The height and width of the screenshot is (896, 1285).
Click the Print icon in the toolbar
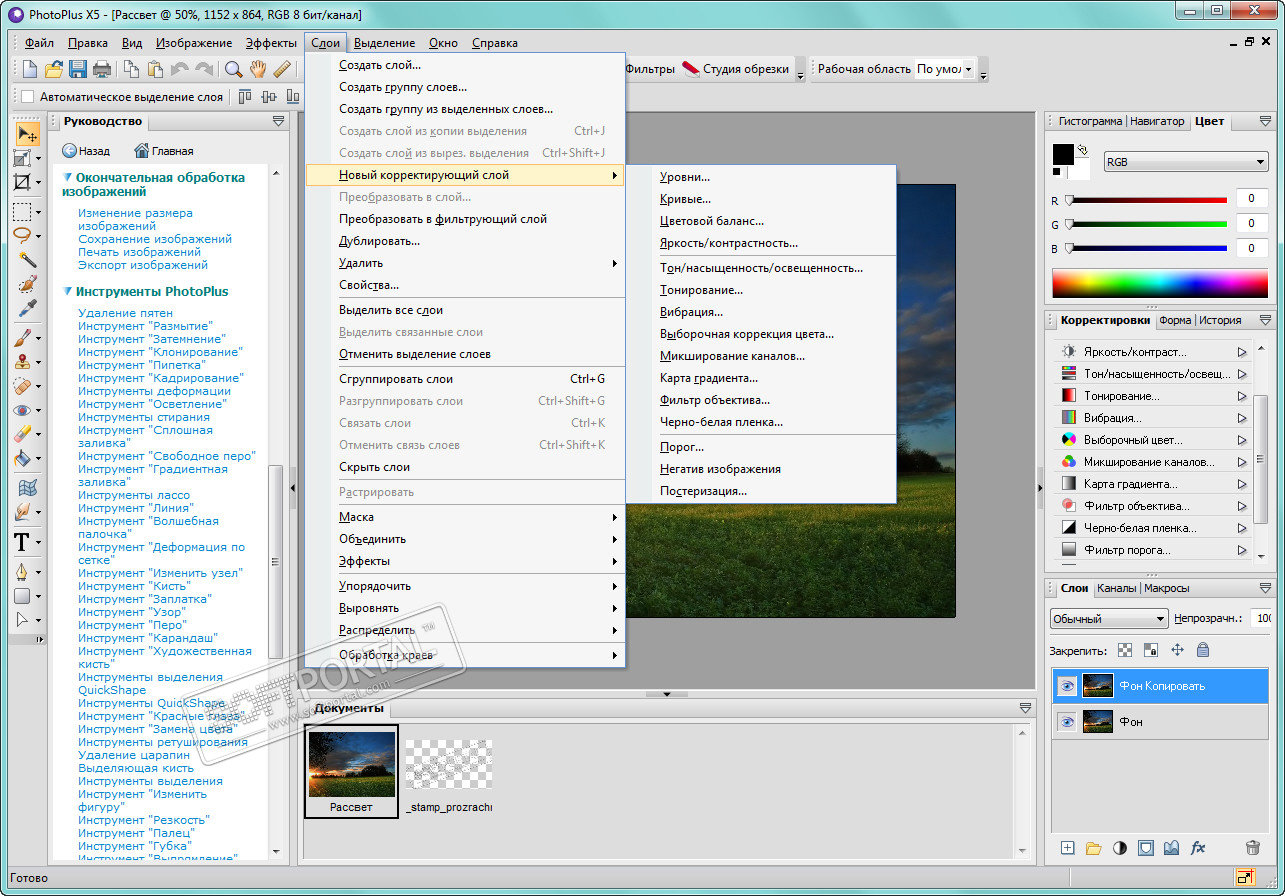point(102,69)
